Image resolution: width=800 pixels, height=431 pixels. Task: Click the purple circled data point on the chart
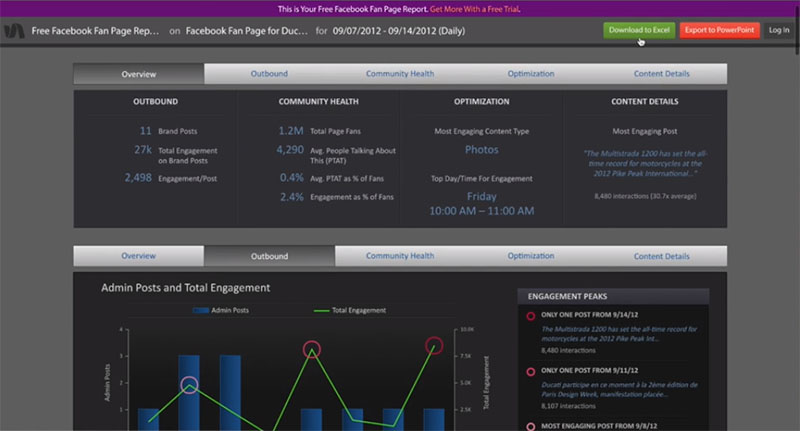(x=189, y=385)
